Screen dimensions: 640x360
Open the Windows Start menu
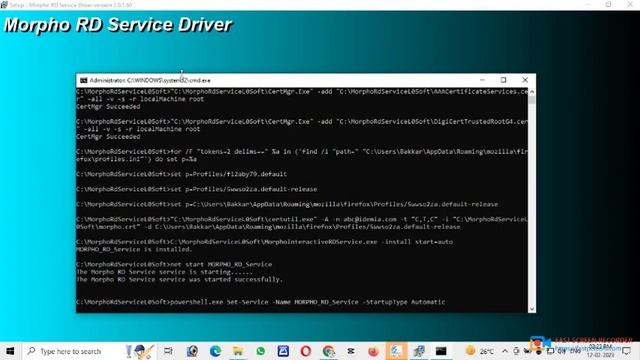click(10, 351)
